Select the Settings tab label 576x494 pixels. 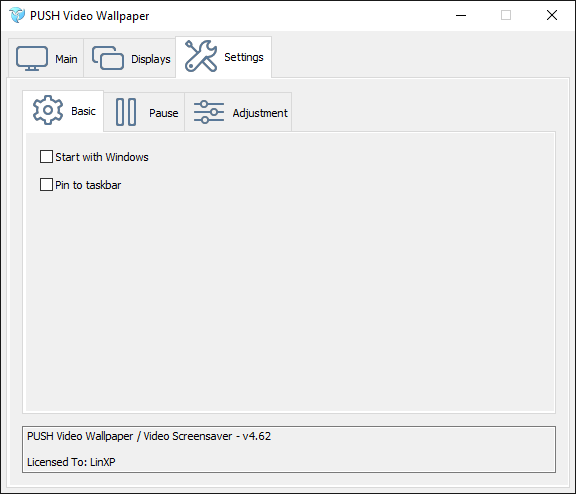point(244,57)
